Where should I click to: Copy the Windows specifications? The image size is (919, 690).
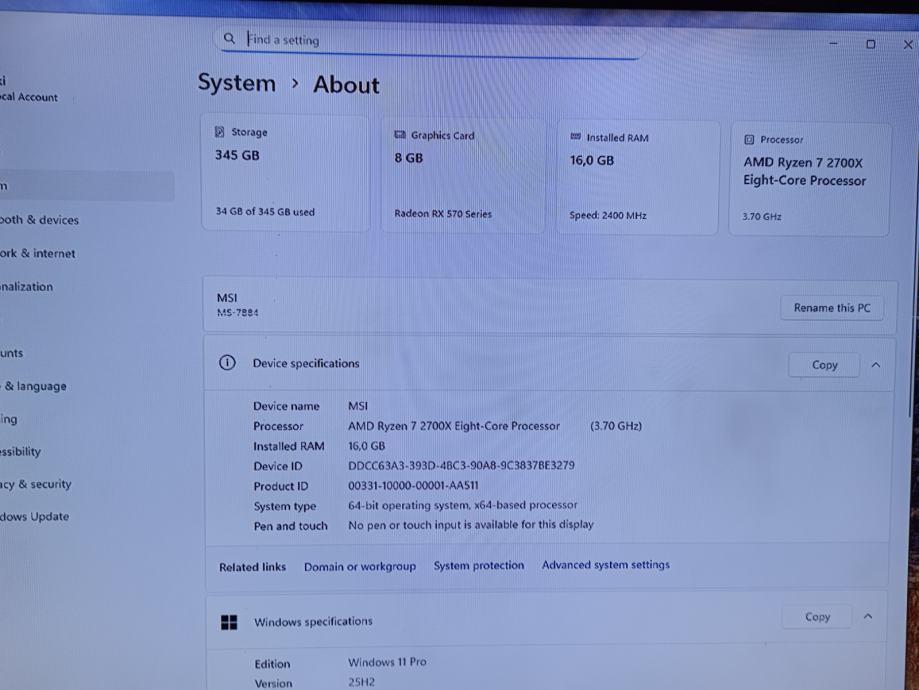pos(817,617)
